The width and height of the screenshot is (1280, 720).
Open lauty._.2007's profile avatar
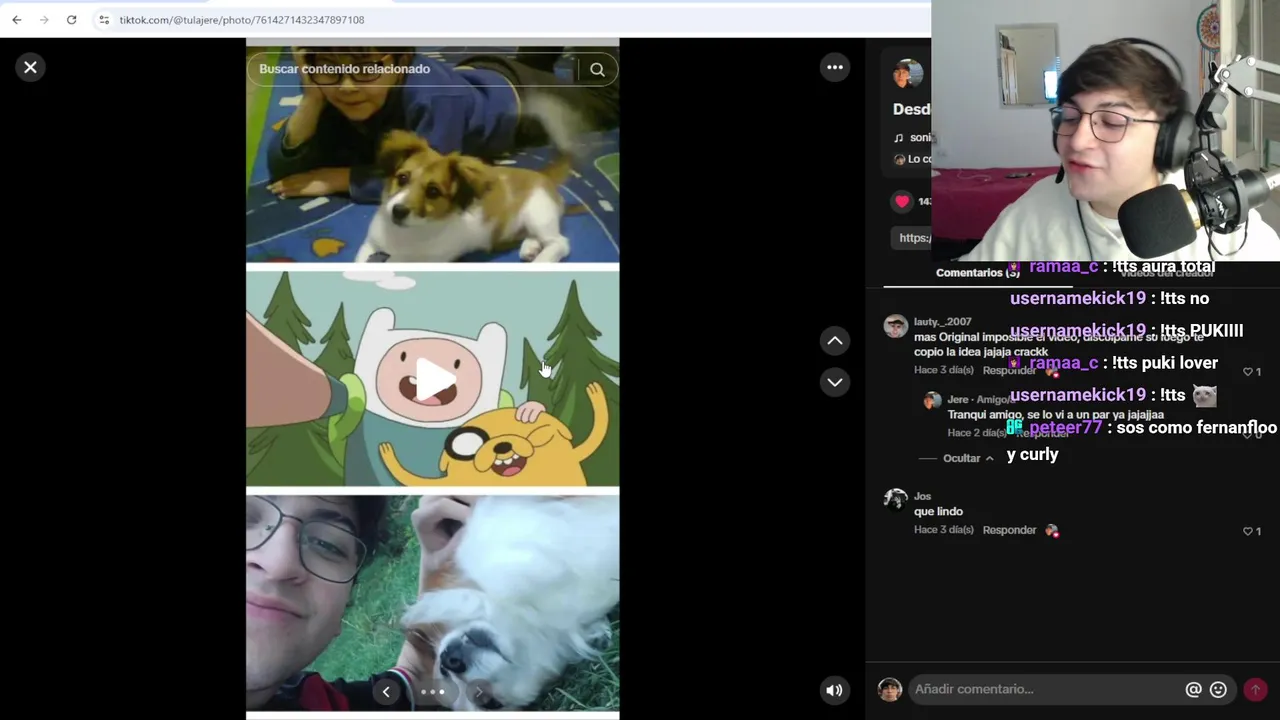click(896, 326)
